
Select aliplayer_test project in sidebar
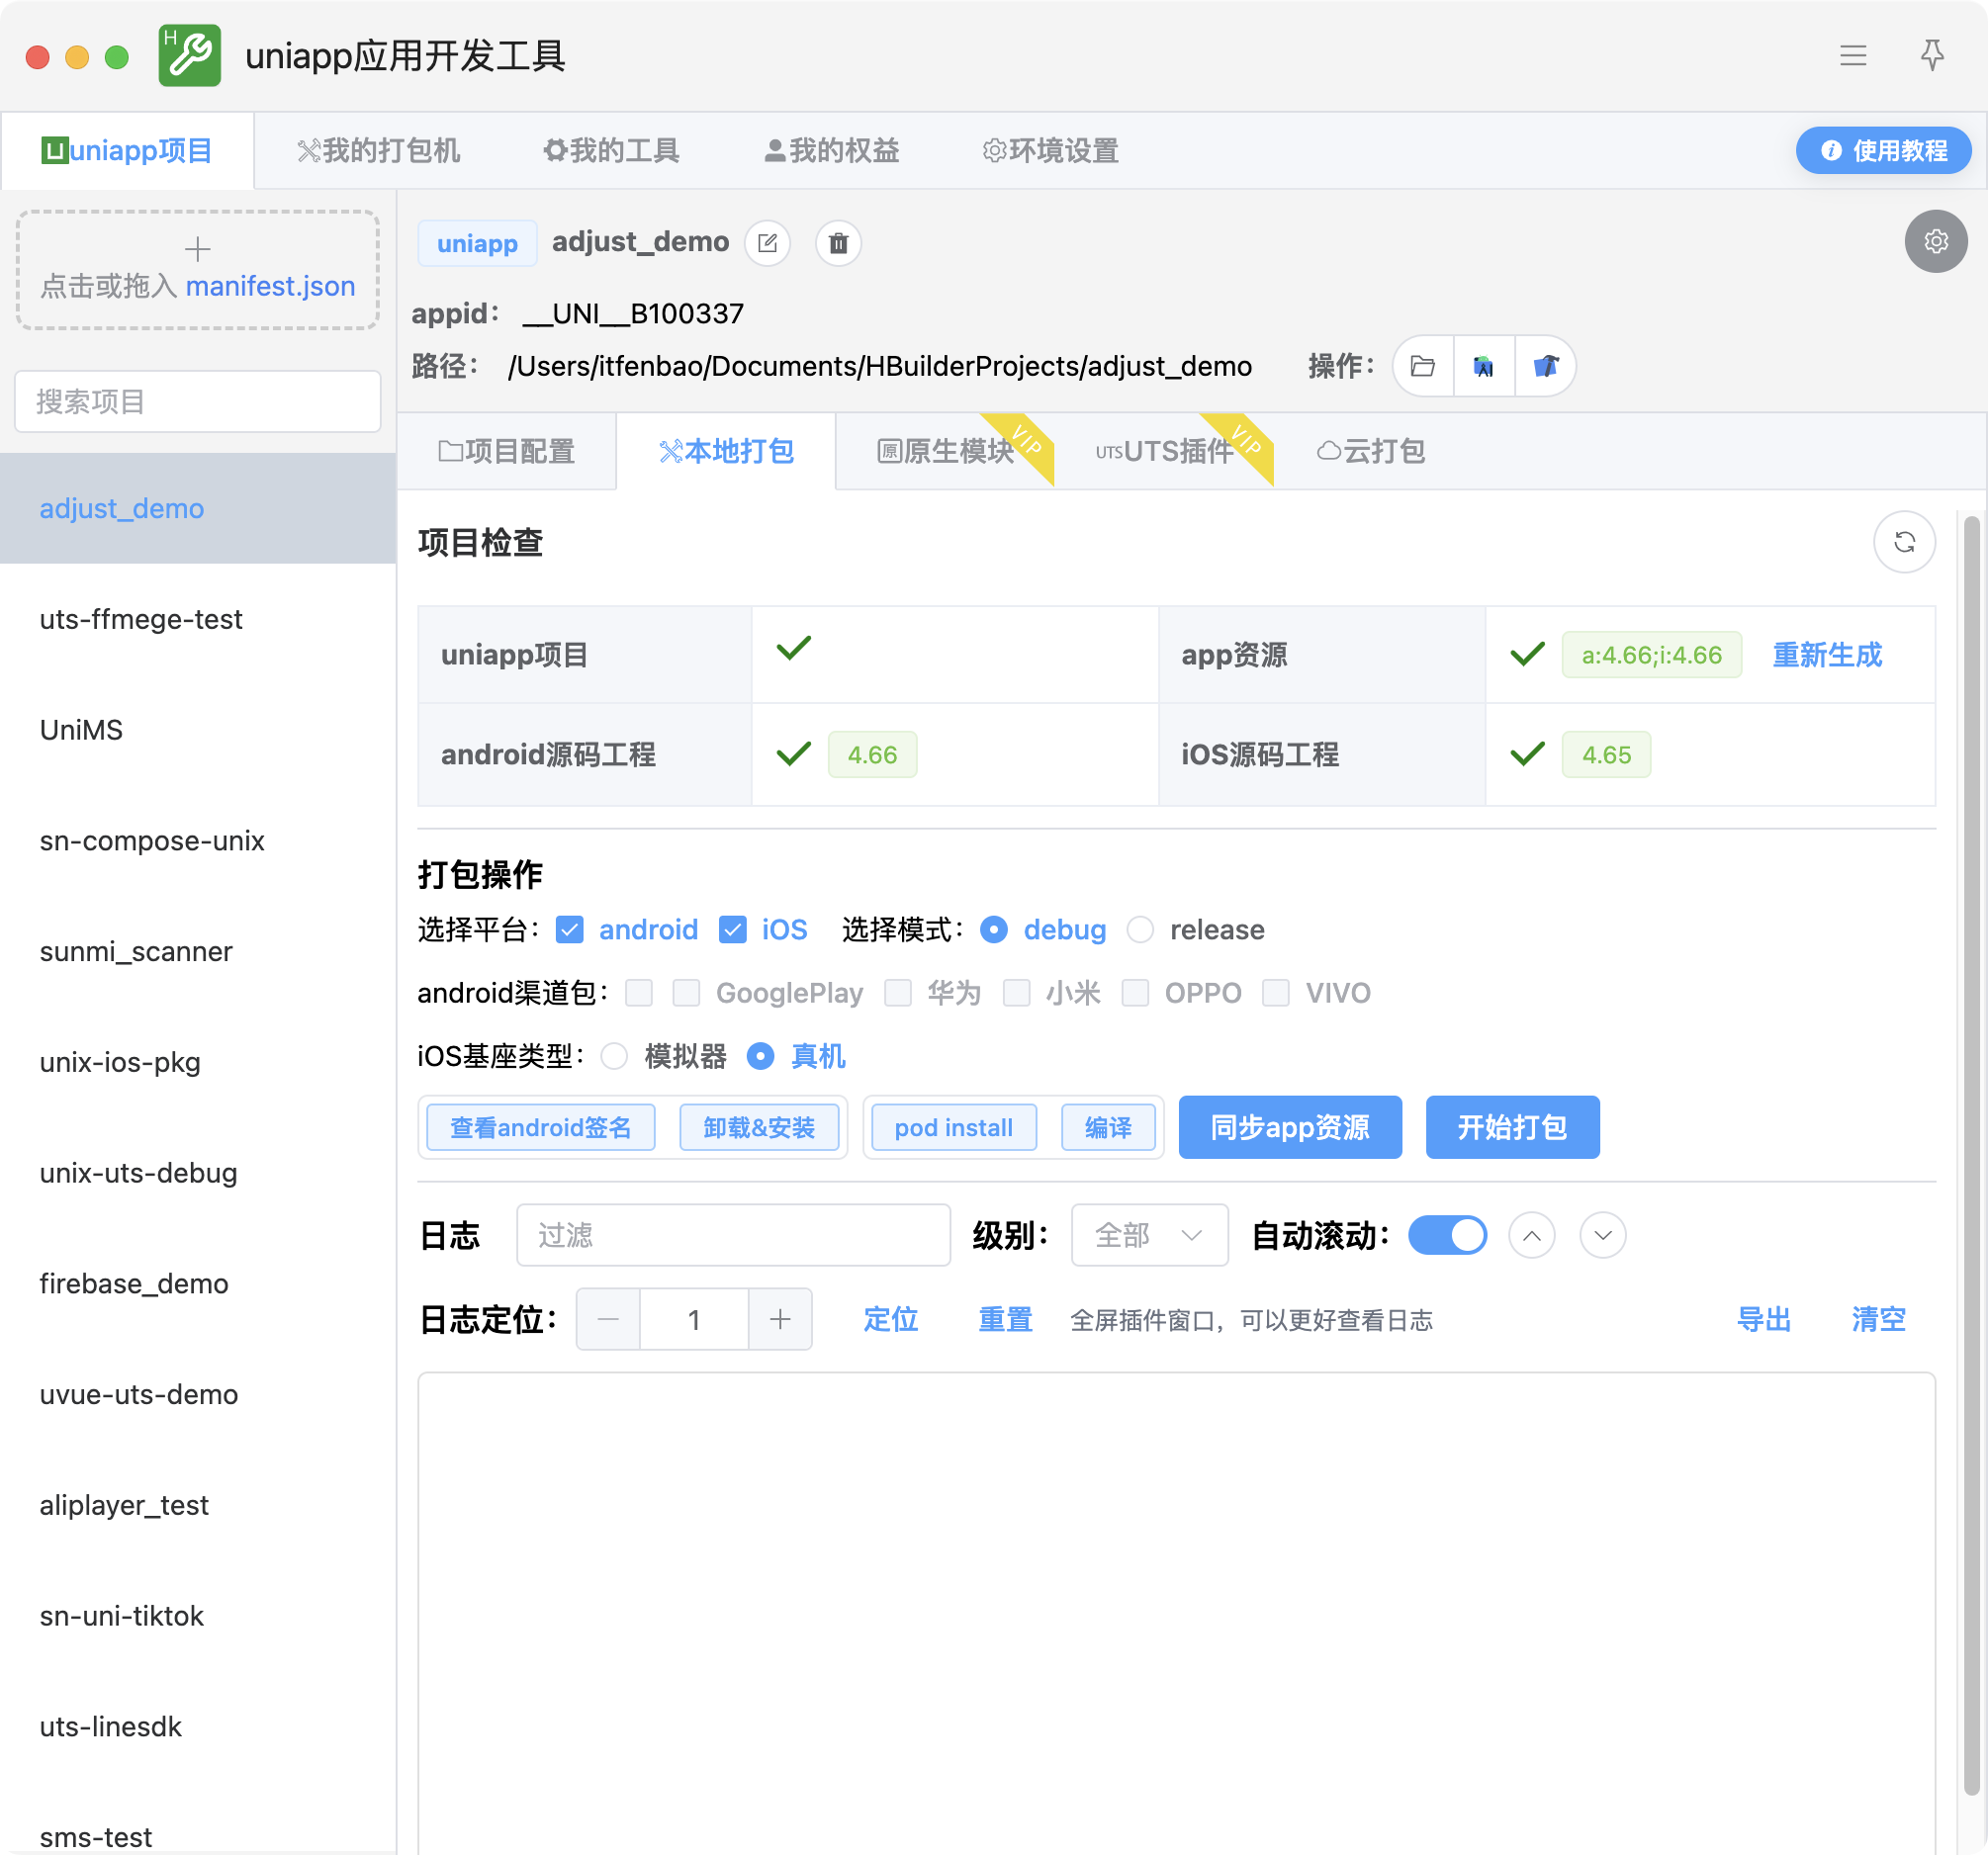click(x=198, y=1505)
